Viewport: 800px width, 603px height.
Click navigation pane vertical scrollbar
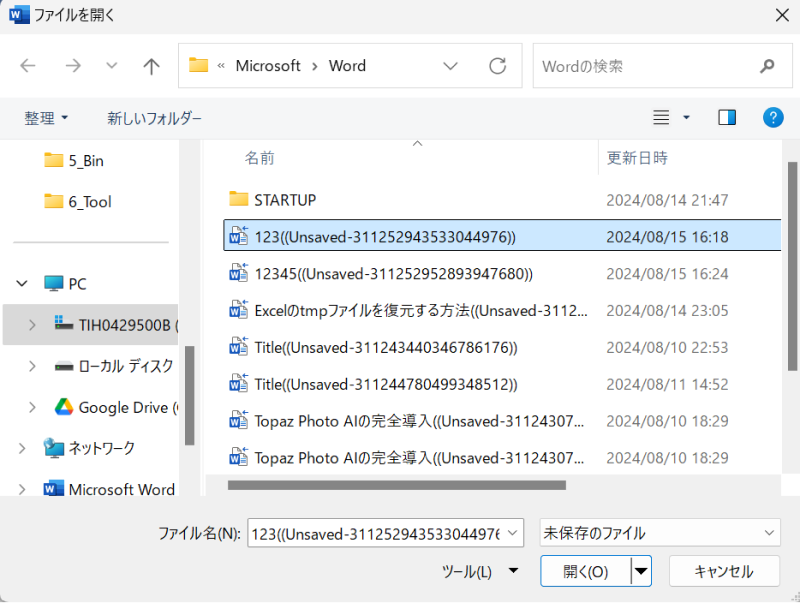tap(189, 395)
